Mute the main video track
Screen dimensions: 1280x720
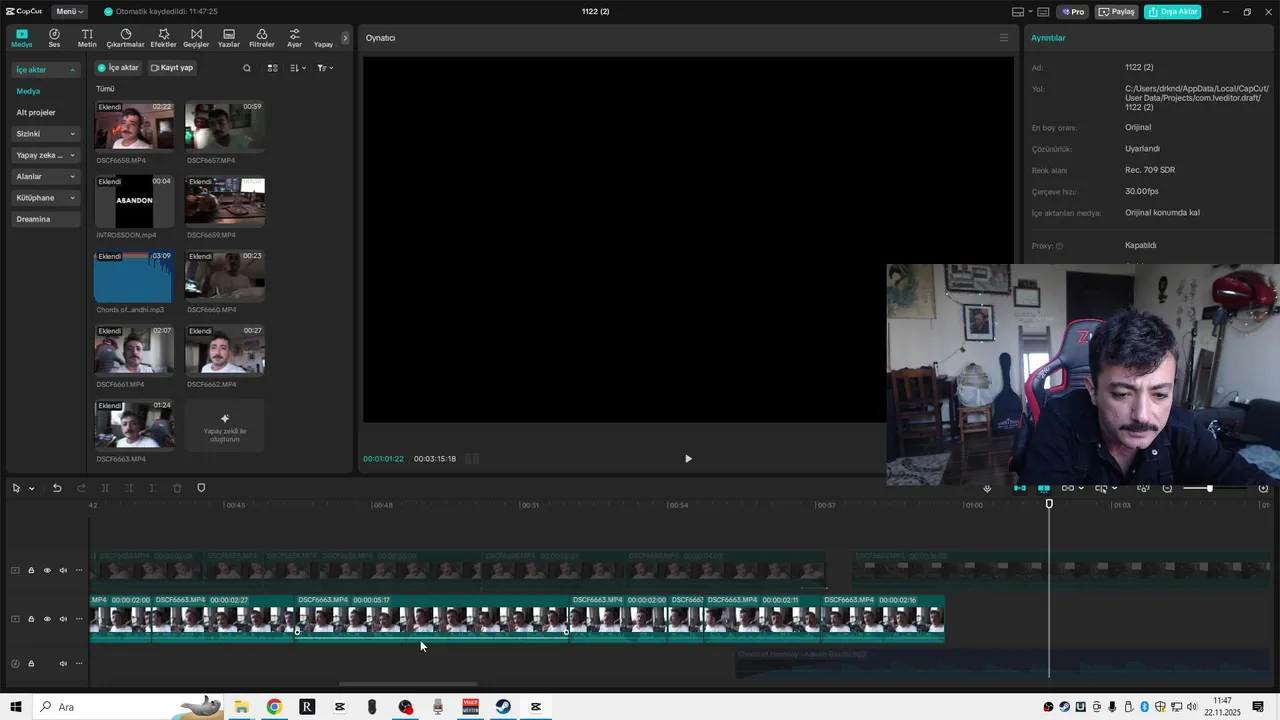[63, 619]
